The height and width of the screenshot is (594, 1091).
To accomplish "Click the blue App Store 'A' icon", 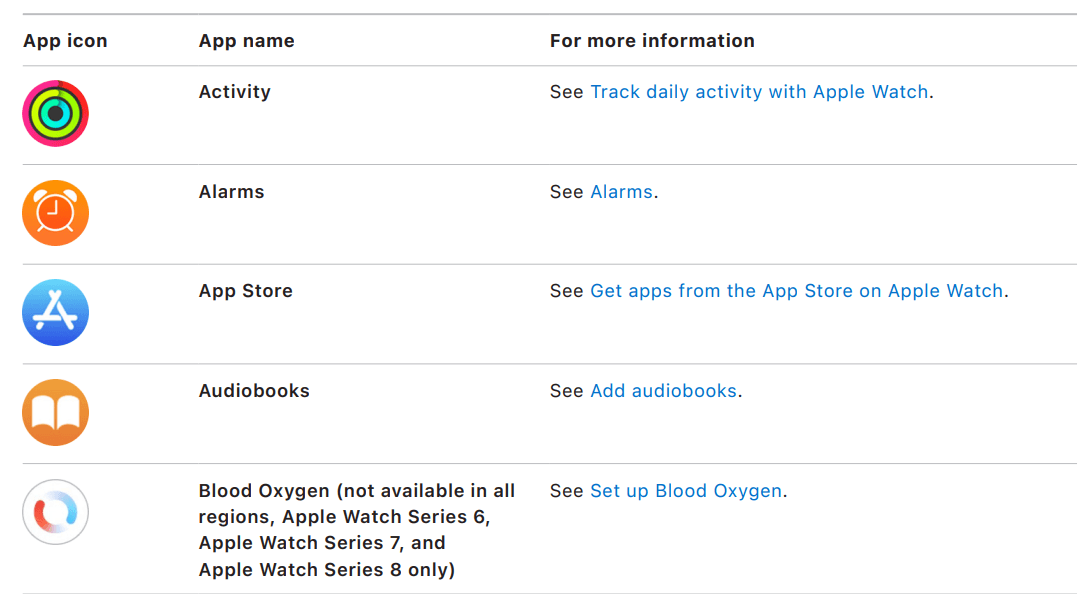I will (55, 313).
